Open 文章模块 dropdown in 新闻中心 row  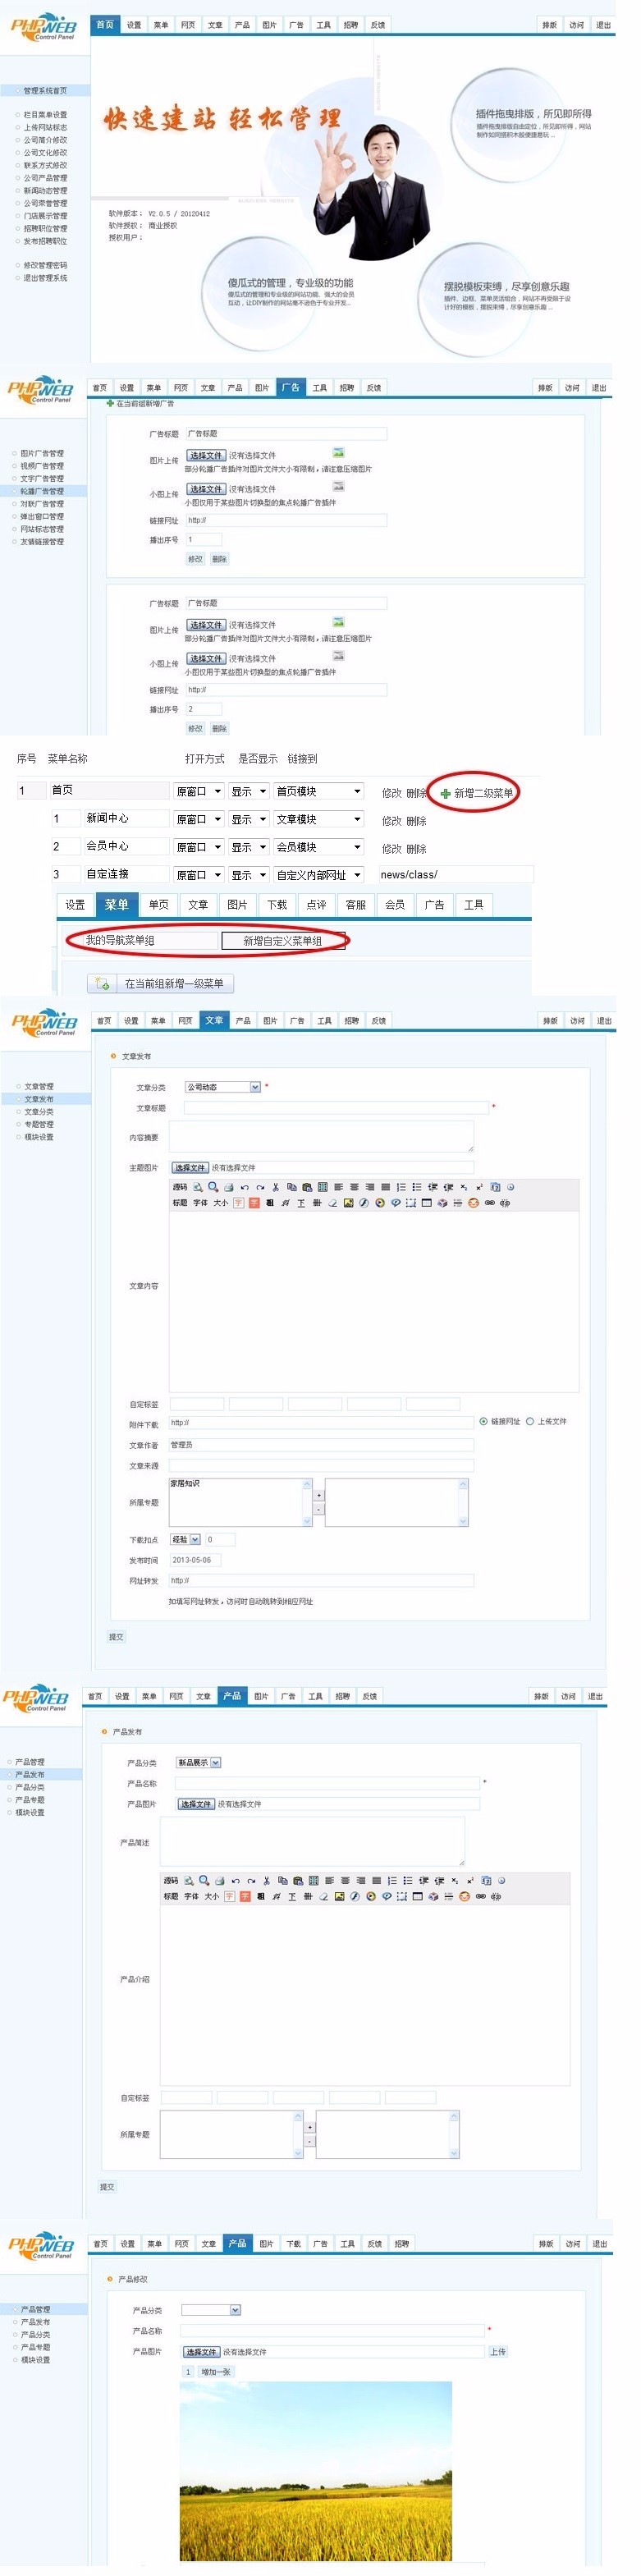(318, 819)
